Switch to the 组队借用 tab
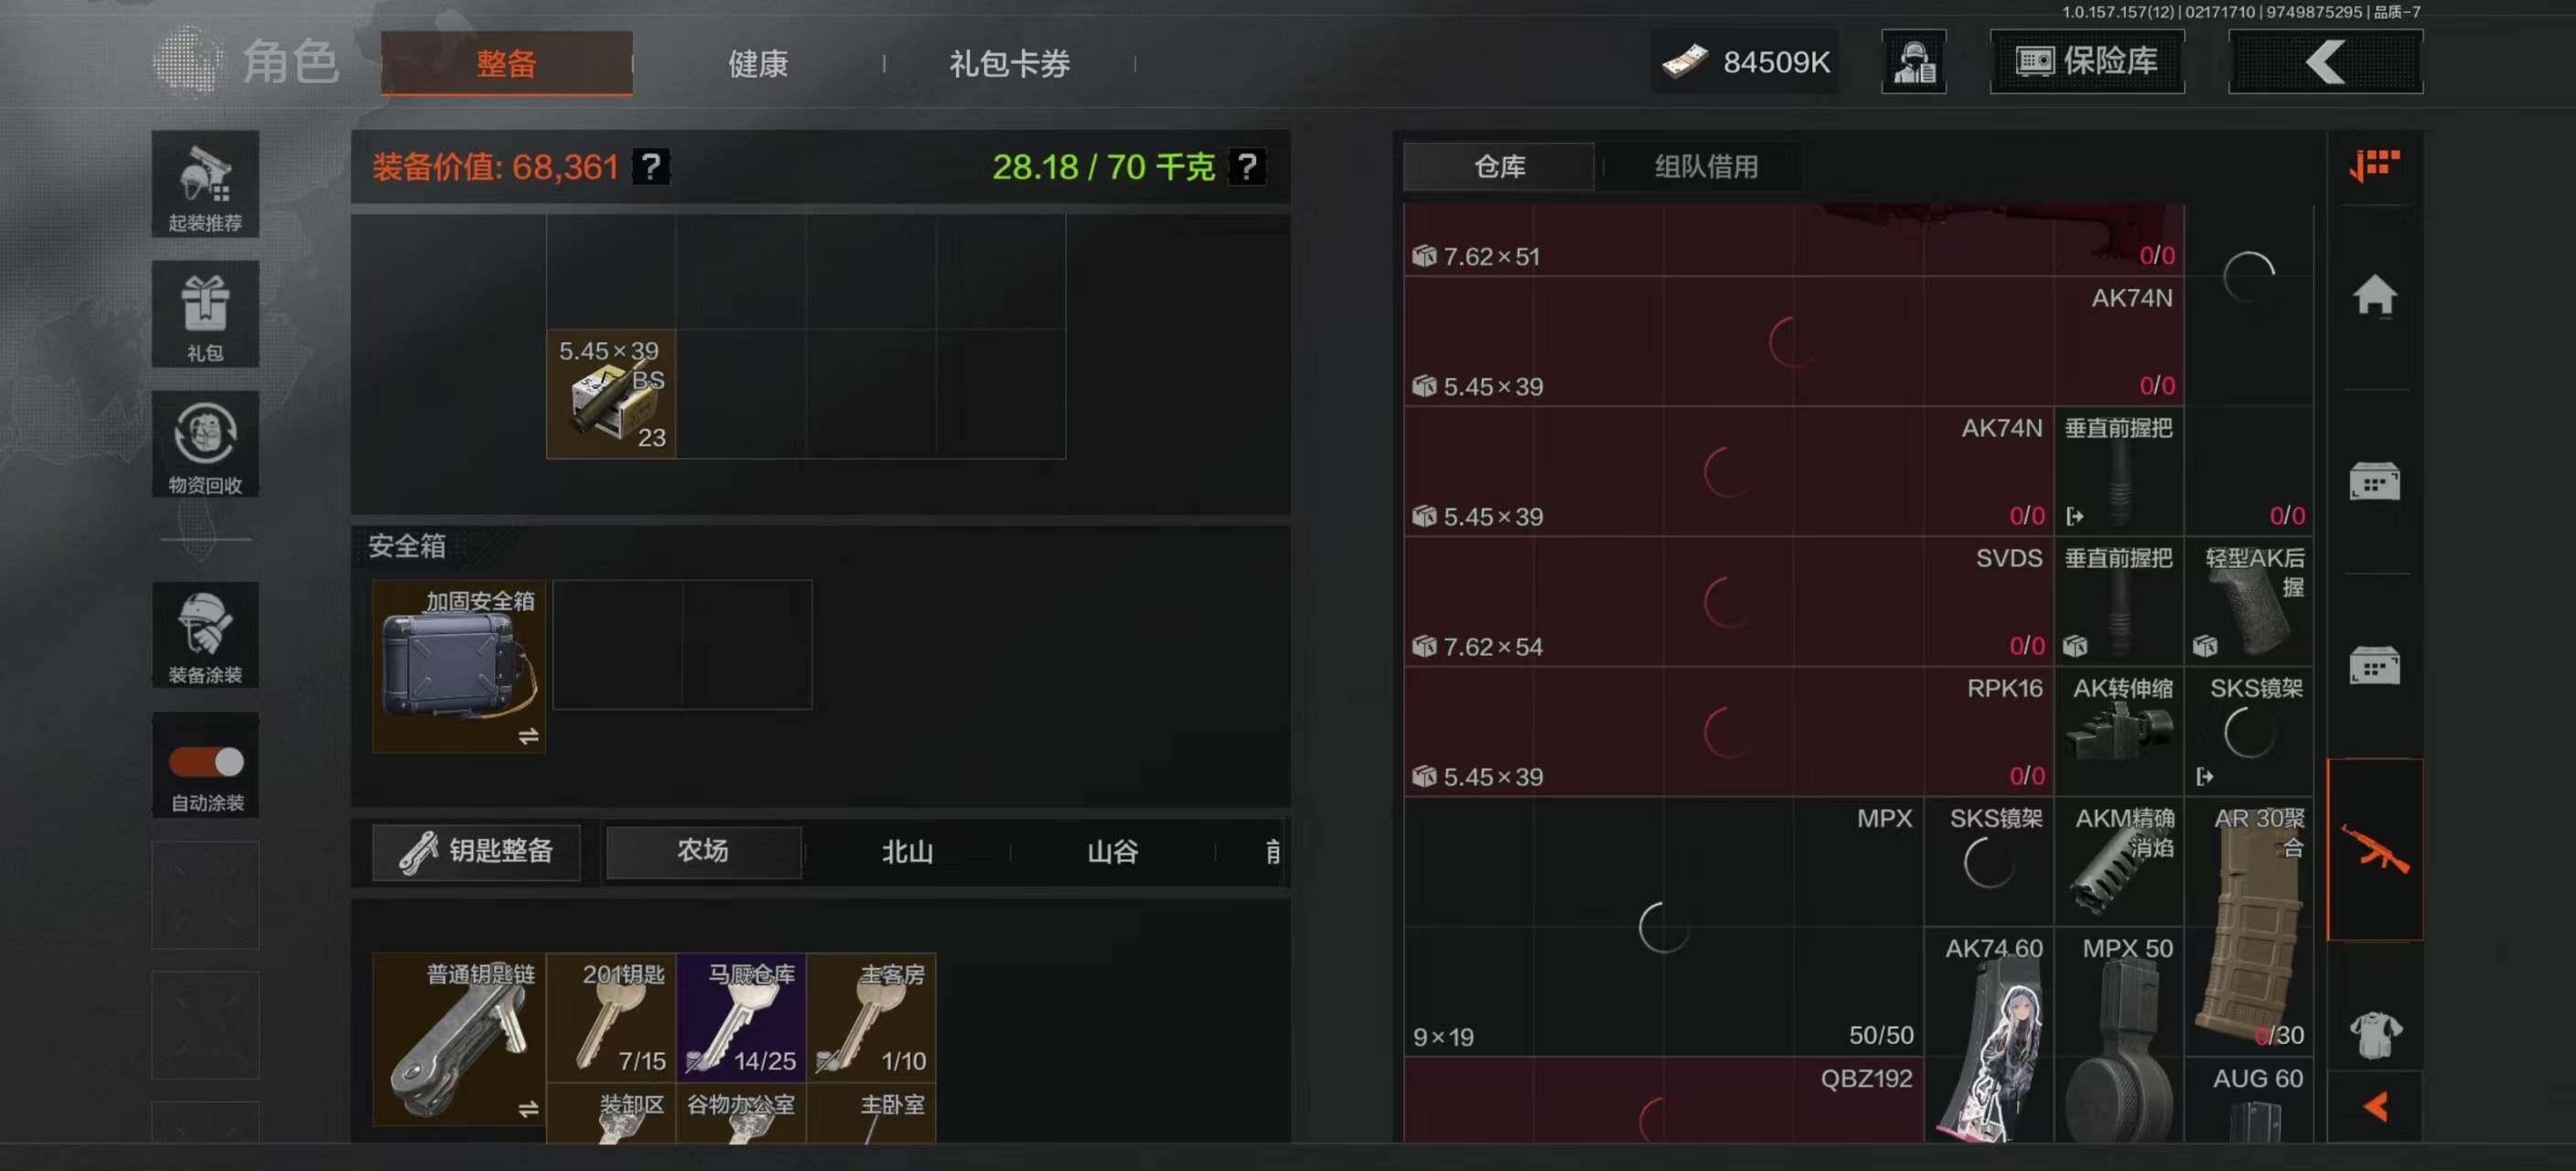The width and height of the screenshot is (2576, 1171). (x=1706, y=166)
